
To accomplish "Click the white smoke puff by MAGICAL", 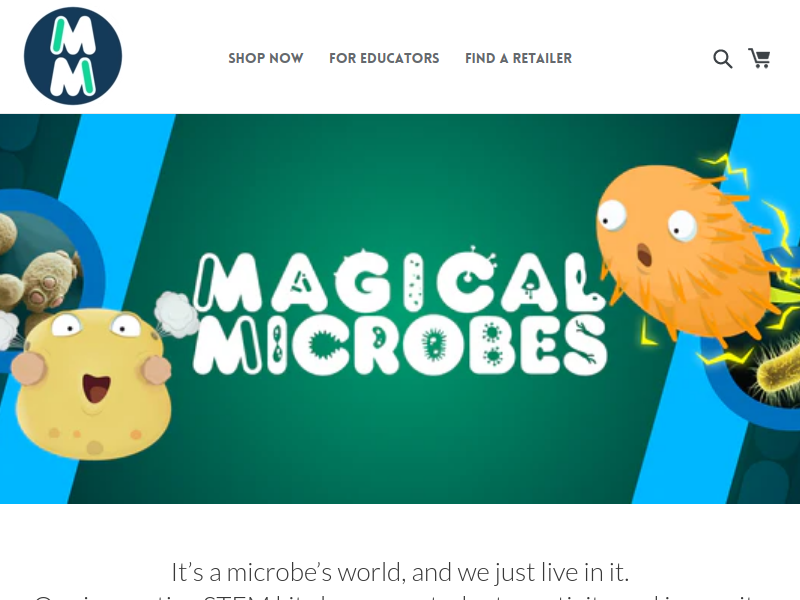I will (x=176, y=314).
